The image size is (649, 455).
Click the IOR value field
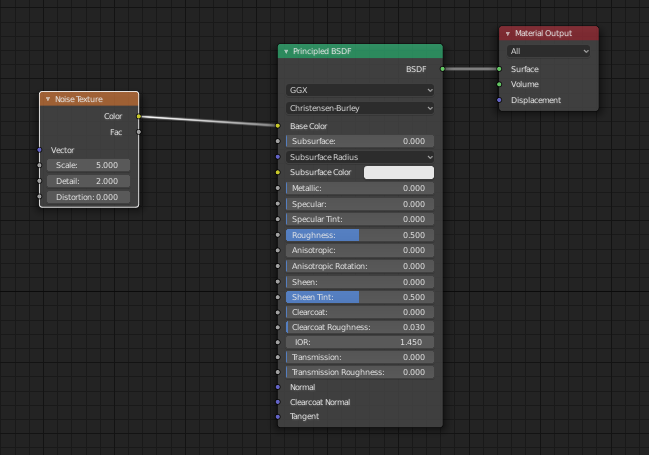360,342
